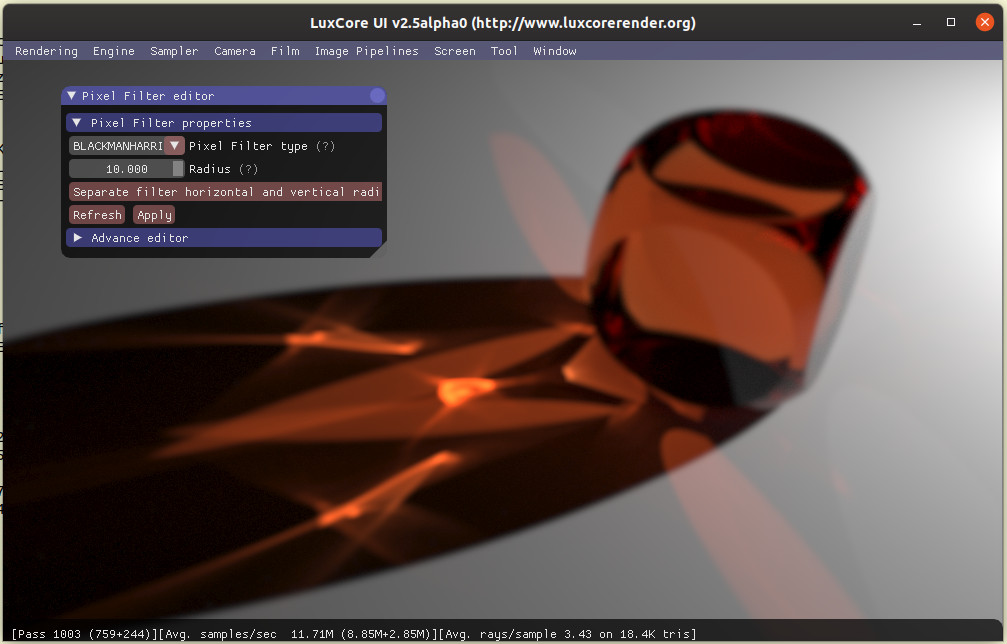Open the Sampler menu
This screenshot has height=644, width=1007.
pyautogui.click(x=174, y=51)
